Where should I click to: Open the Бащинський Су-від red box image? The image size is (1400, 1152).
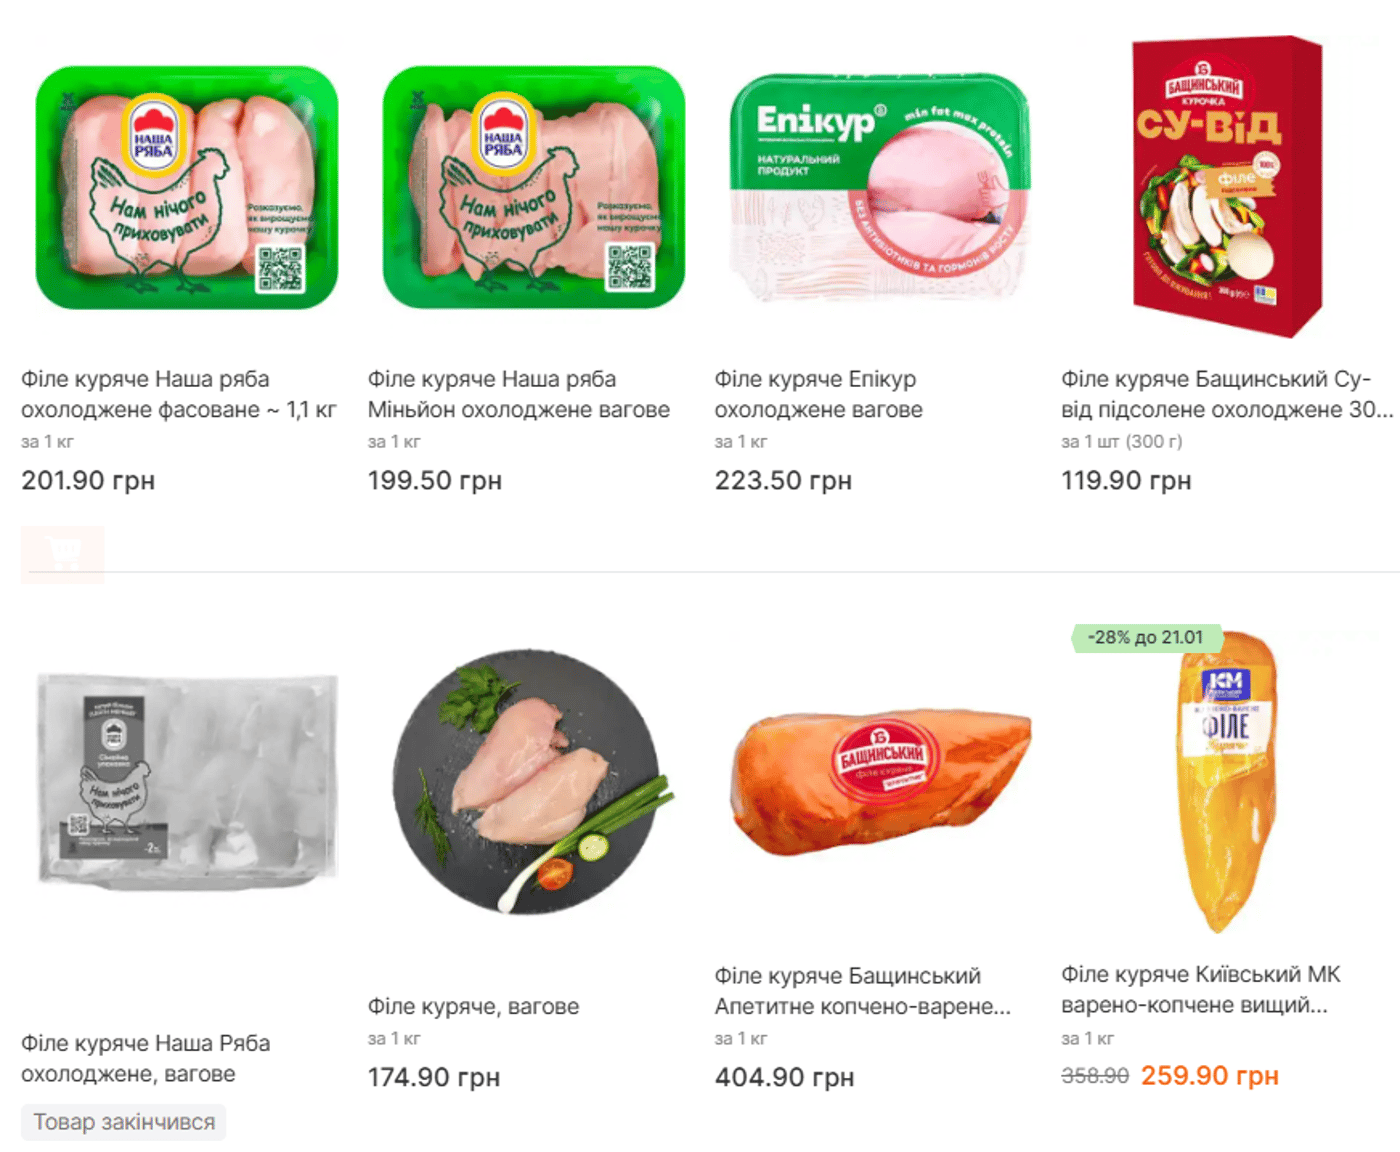tap(1227, 187)
